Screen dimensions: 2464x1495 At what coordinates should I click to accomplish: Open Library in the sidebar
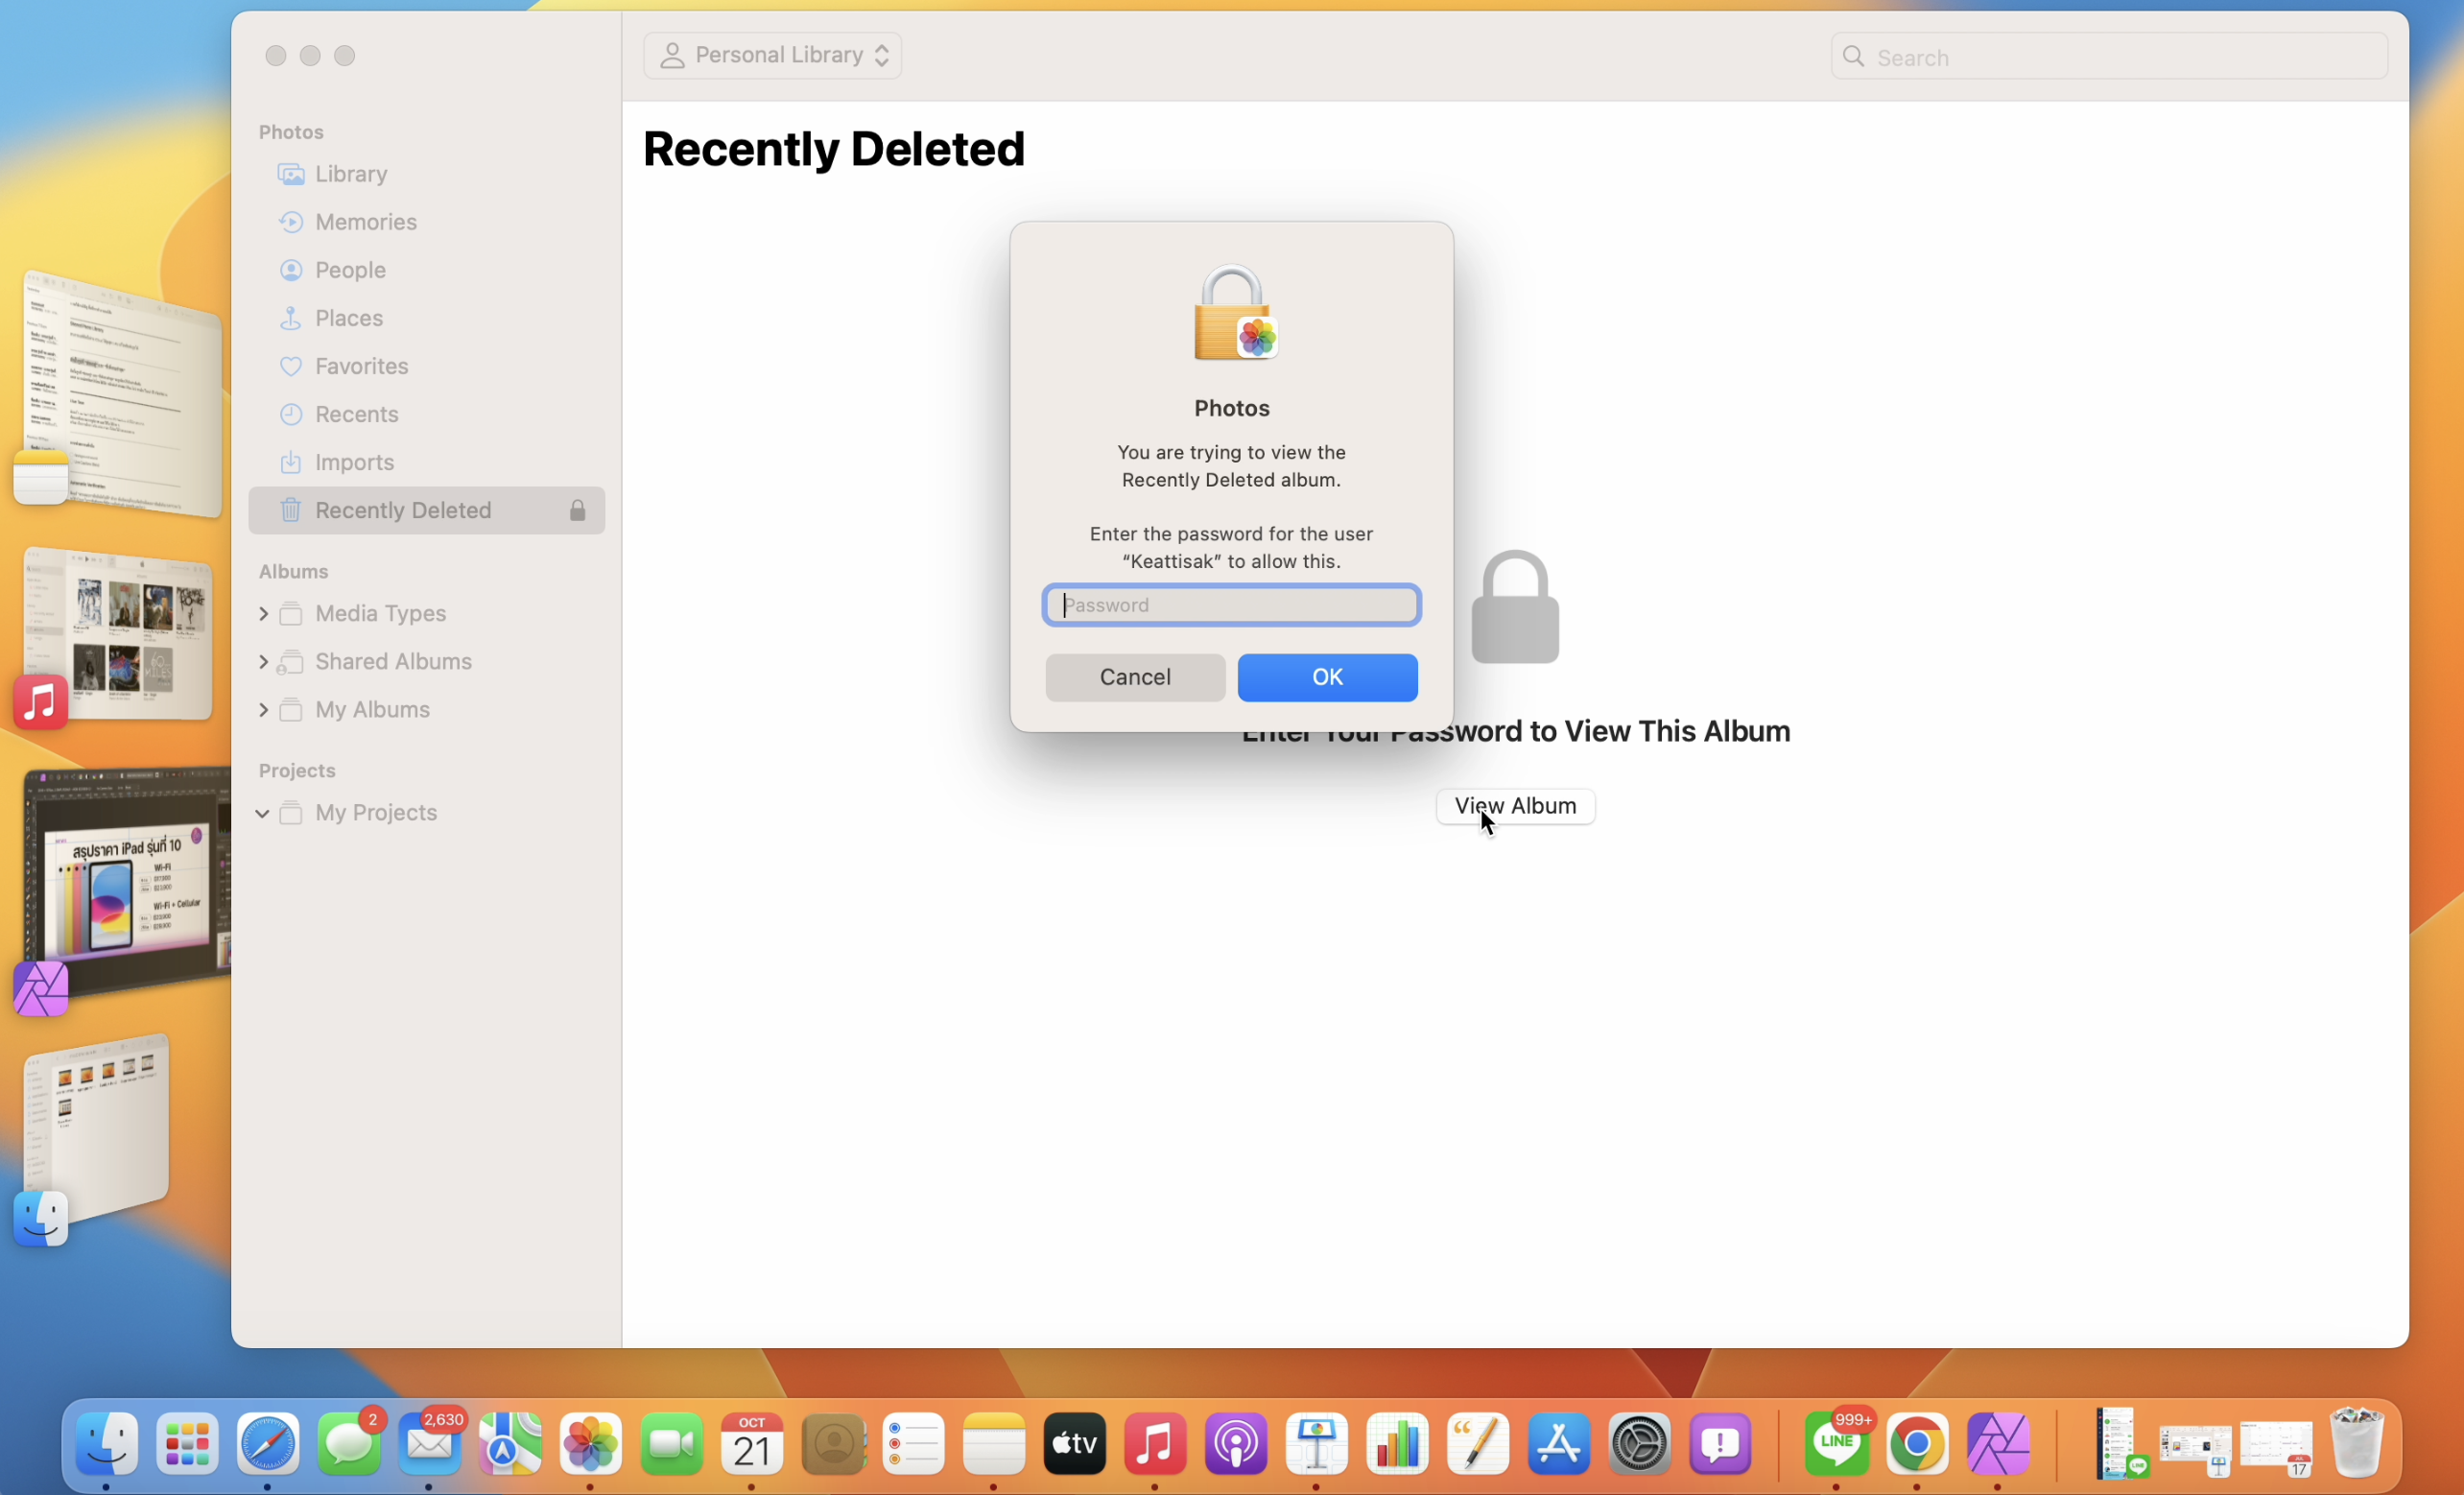pyautogui.click(x=350, y=174)
